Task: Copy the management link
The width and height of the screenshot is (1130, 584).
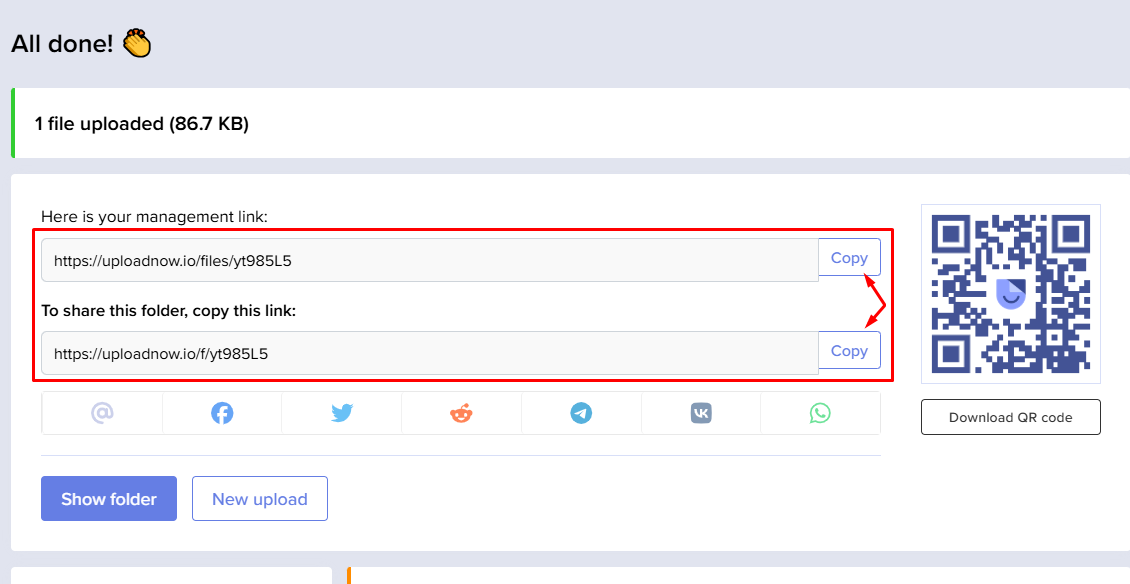Action: [849, 257]
